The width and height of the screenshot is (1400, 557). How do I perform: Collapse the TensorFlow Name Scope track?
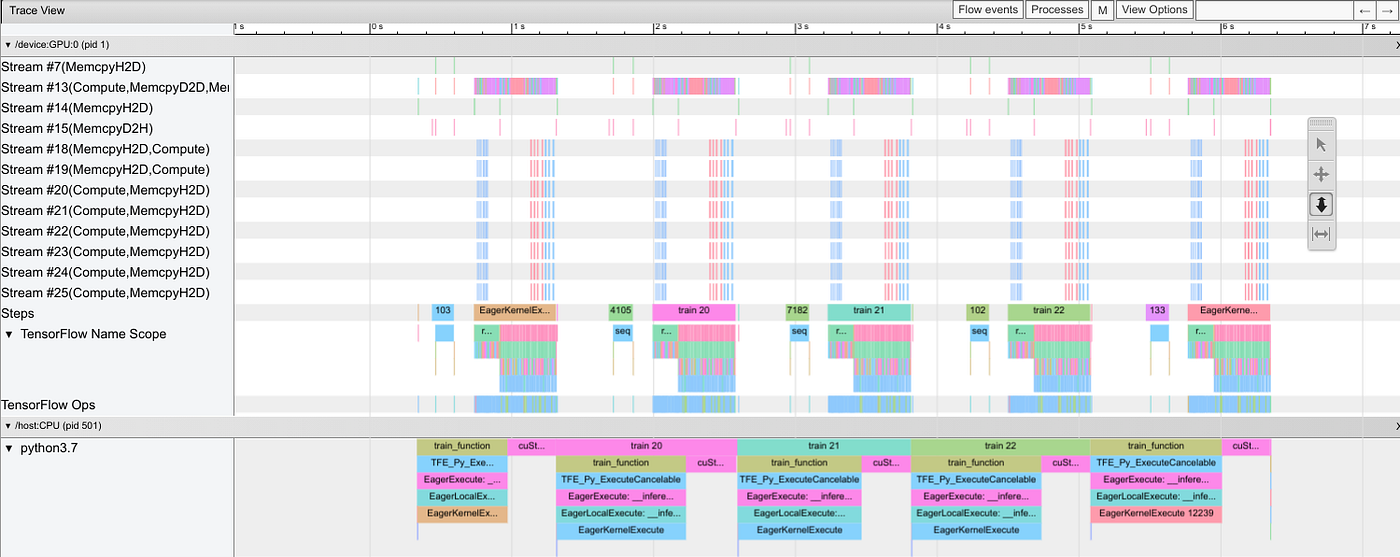click(10, 334)
